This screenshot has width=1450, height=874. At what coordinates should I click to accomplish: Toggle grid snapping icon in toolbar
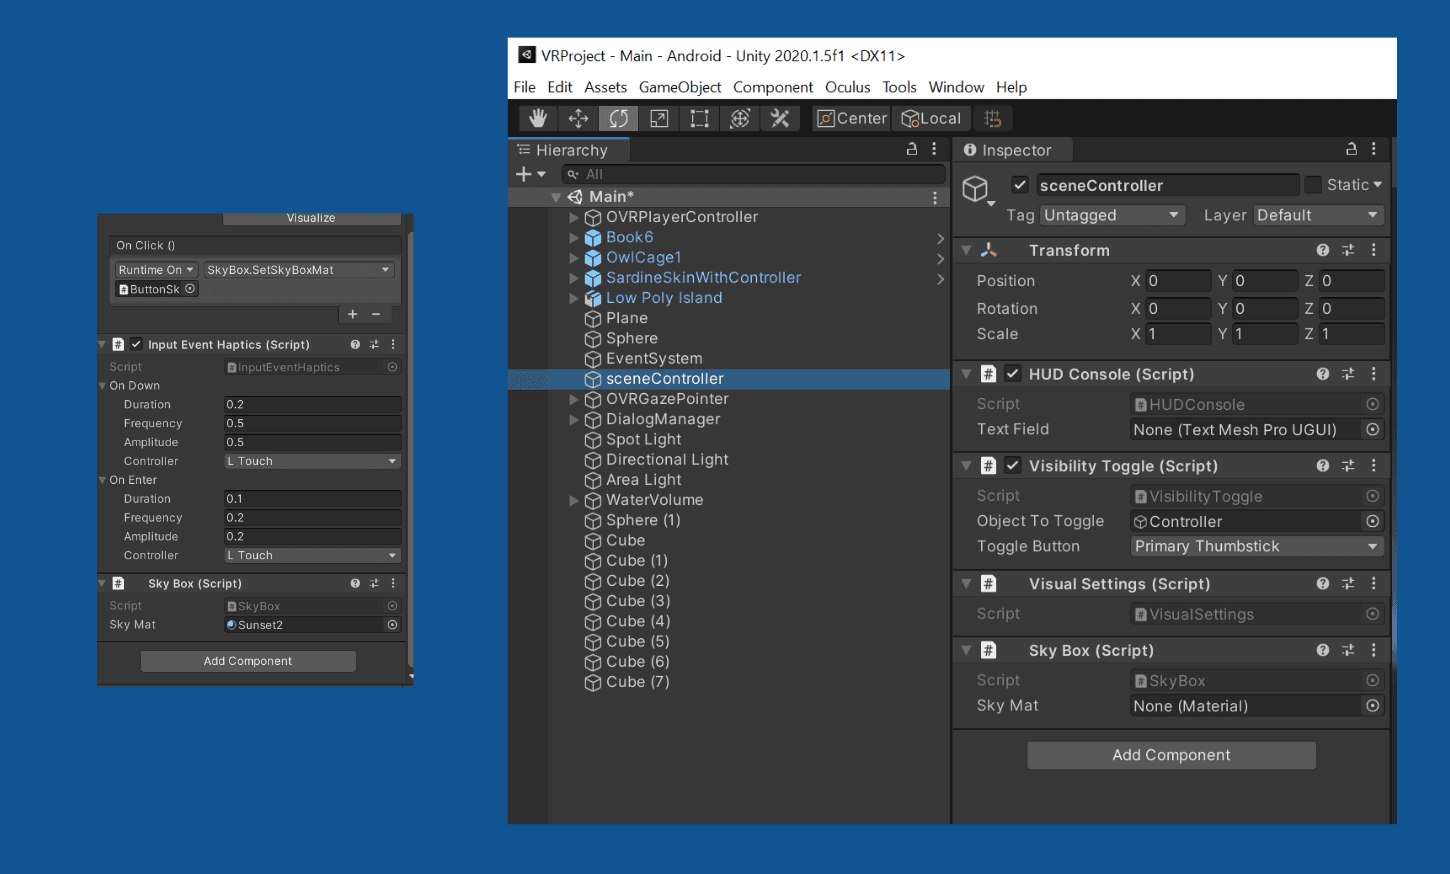(993, 118)
